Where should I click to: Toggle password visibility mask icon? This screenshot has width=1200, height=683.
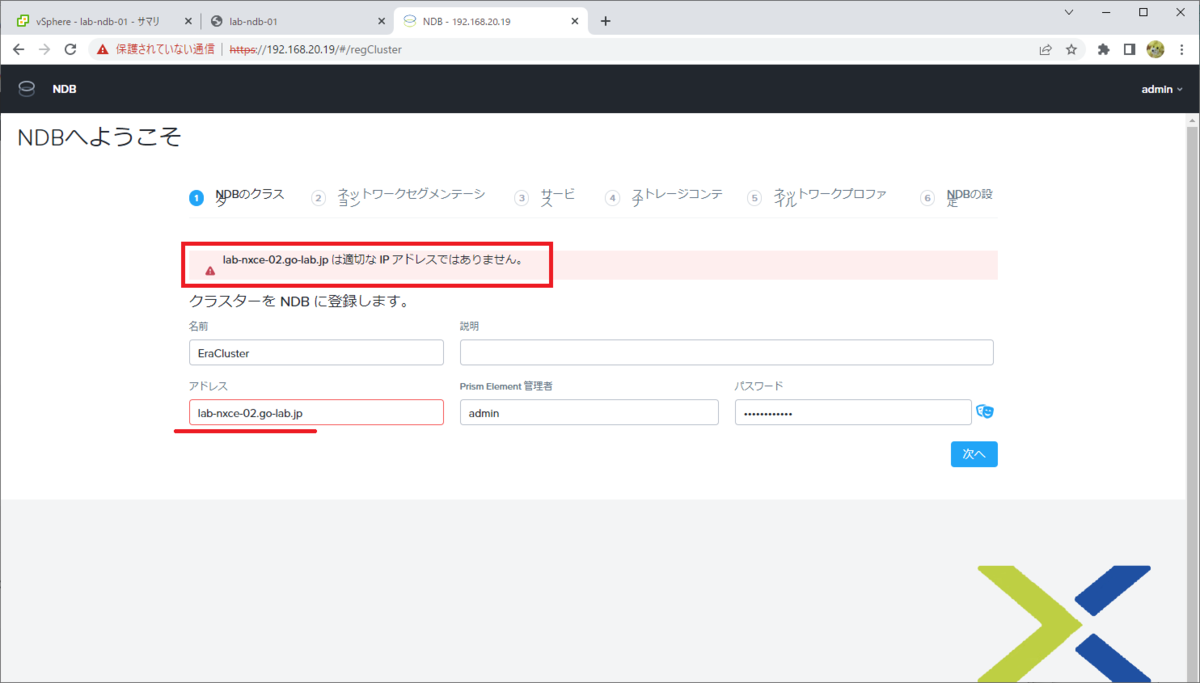[x=985, y=411]
